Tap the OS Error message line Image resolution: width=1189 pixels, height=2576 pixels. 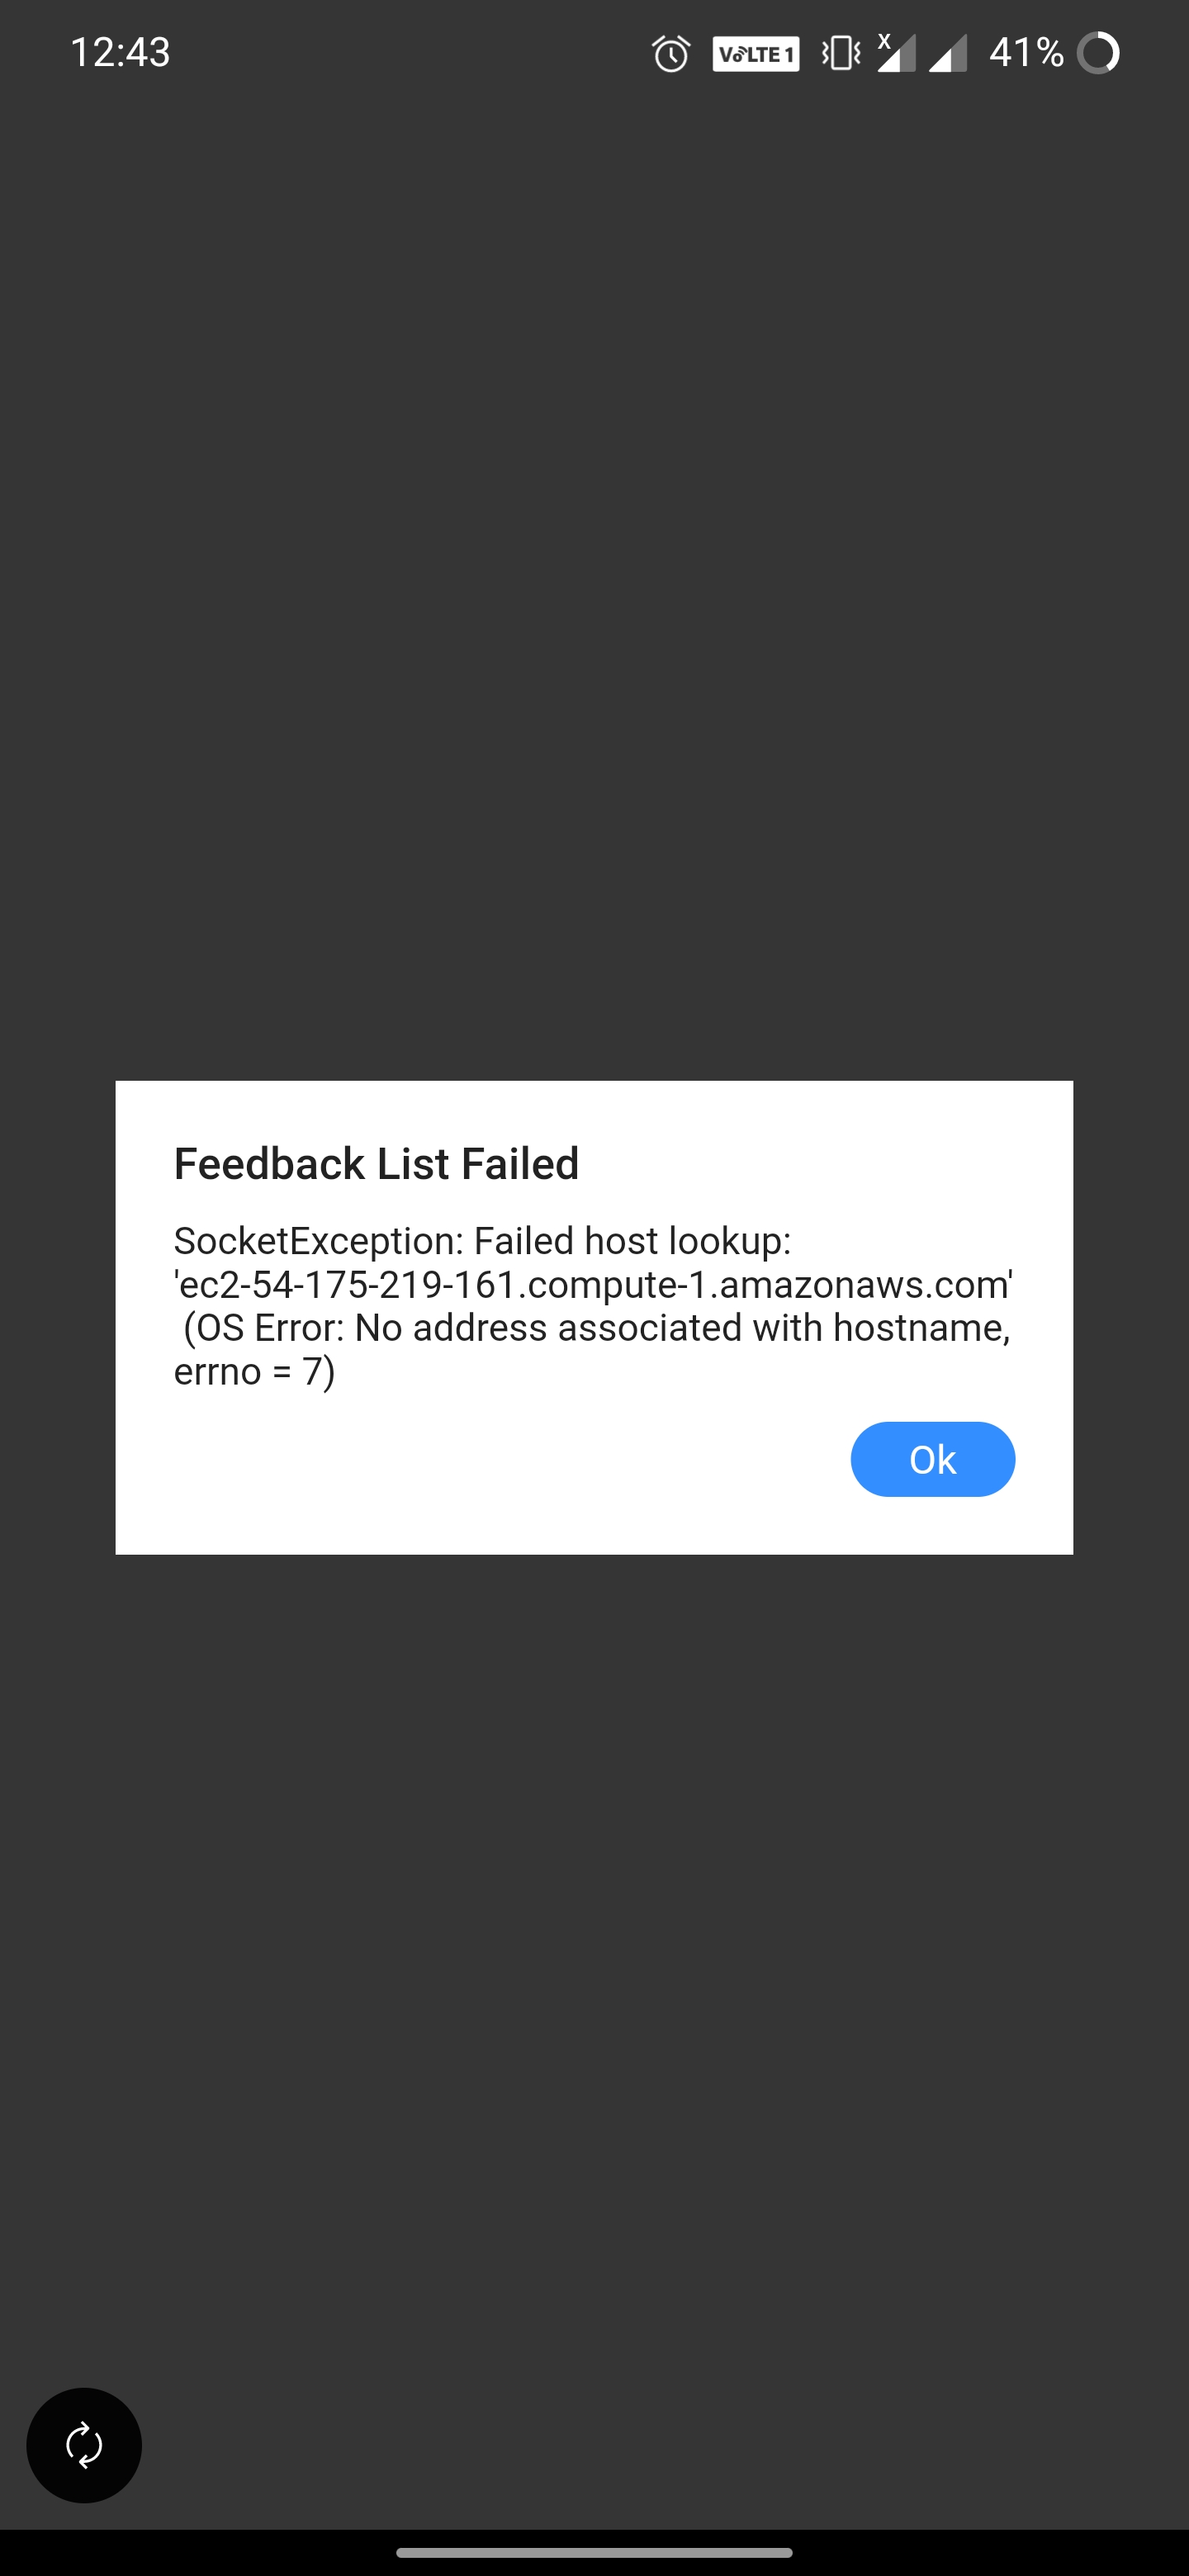pyautogui.click(x=597, y=1328)
